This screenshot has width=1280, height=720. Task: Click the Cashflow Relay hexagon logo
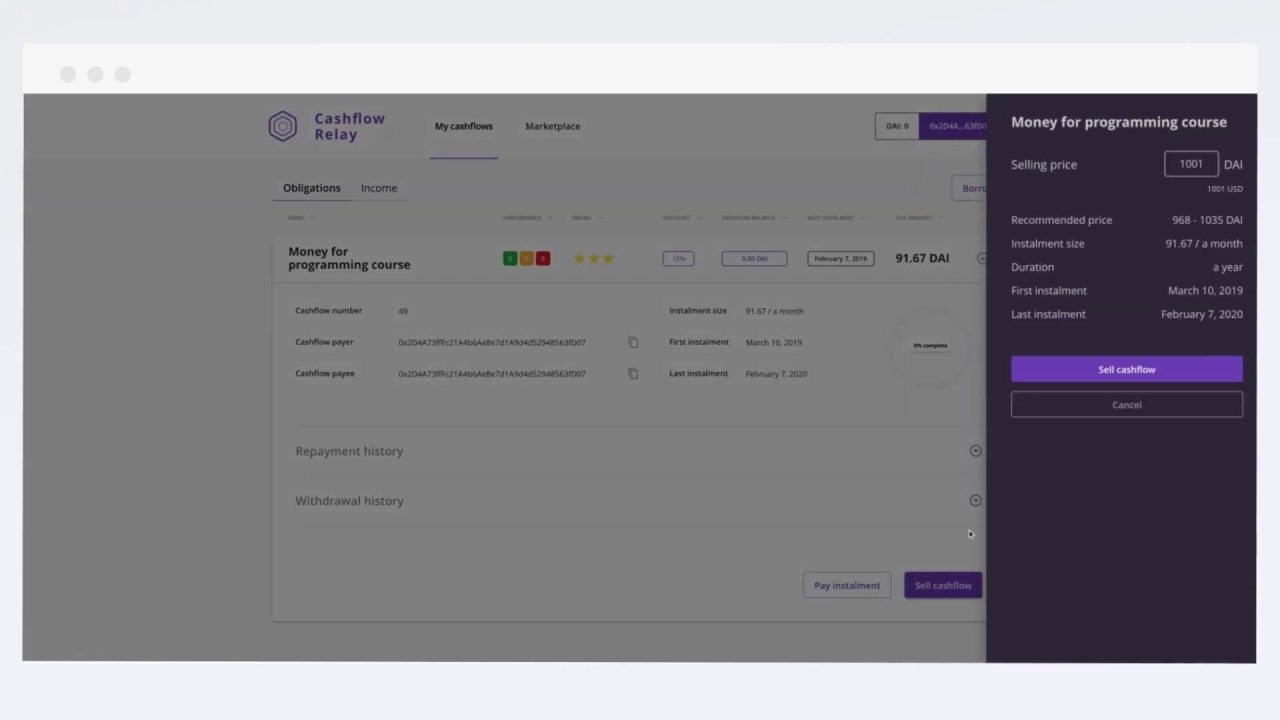tap(283, 126)
